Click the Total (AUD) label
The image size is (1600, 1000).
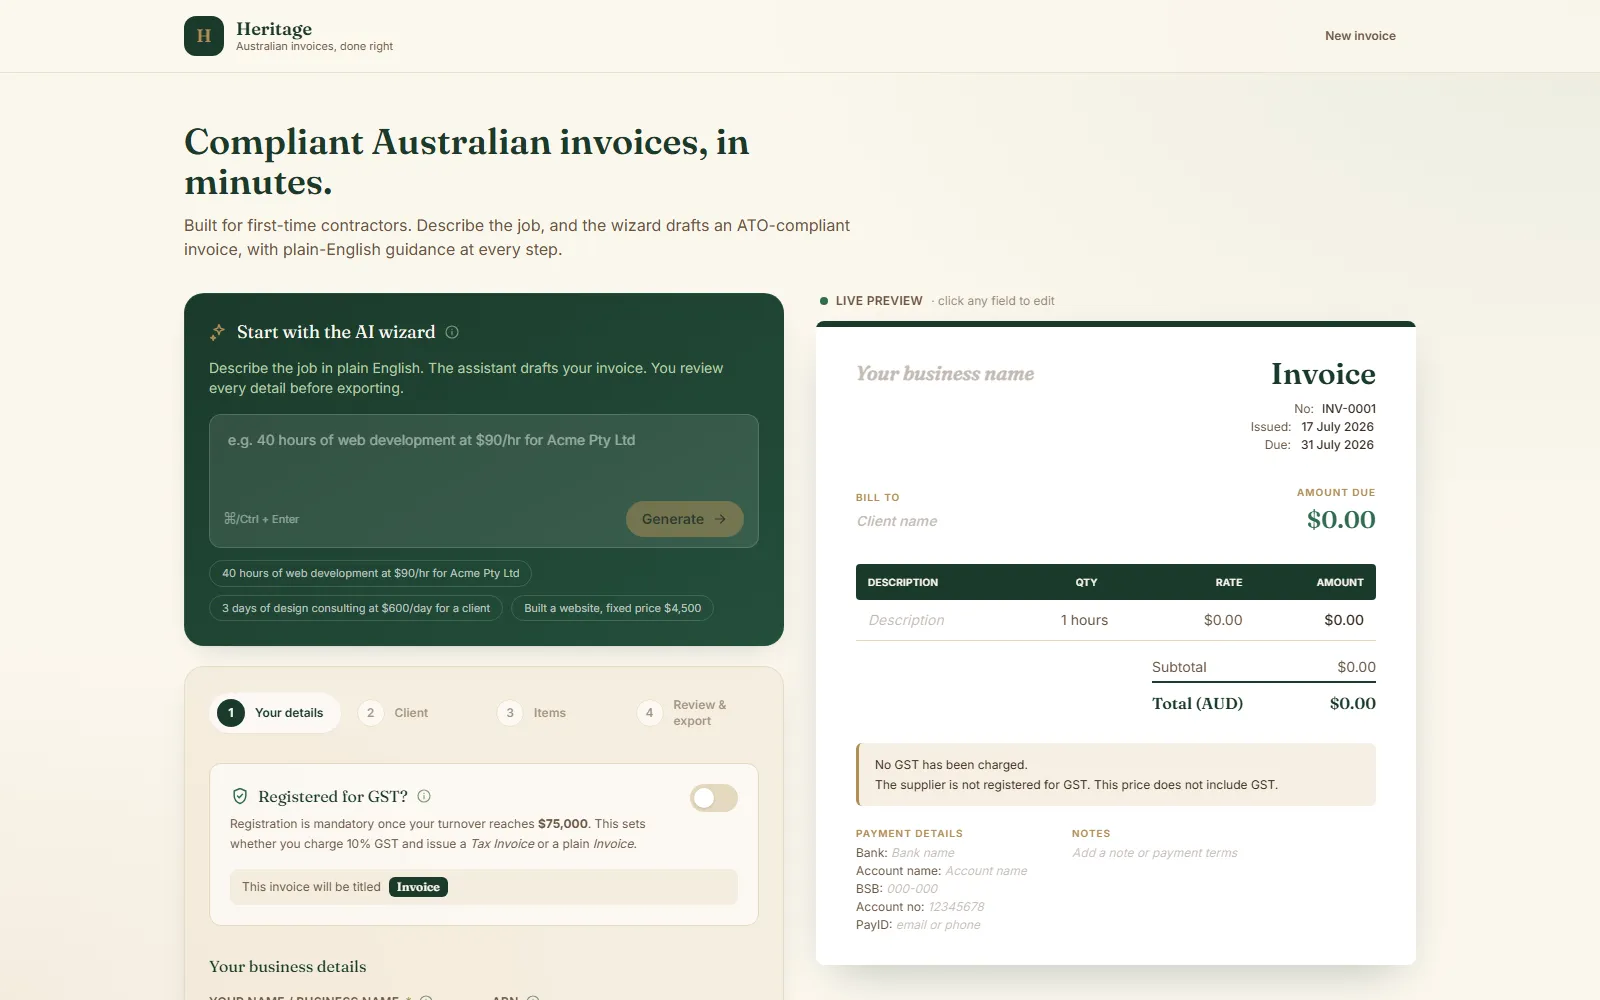[1197, 704]
